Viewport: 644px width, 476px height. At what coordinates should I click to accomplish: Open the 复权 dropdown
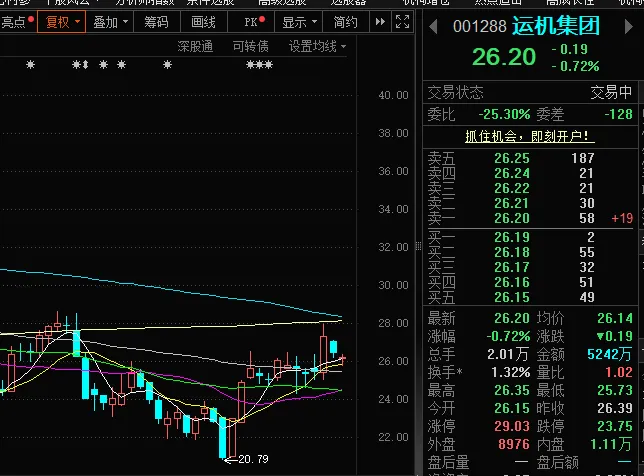point(62,22)
